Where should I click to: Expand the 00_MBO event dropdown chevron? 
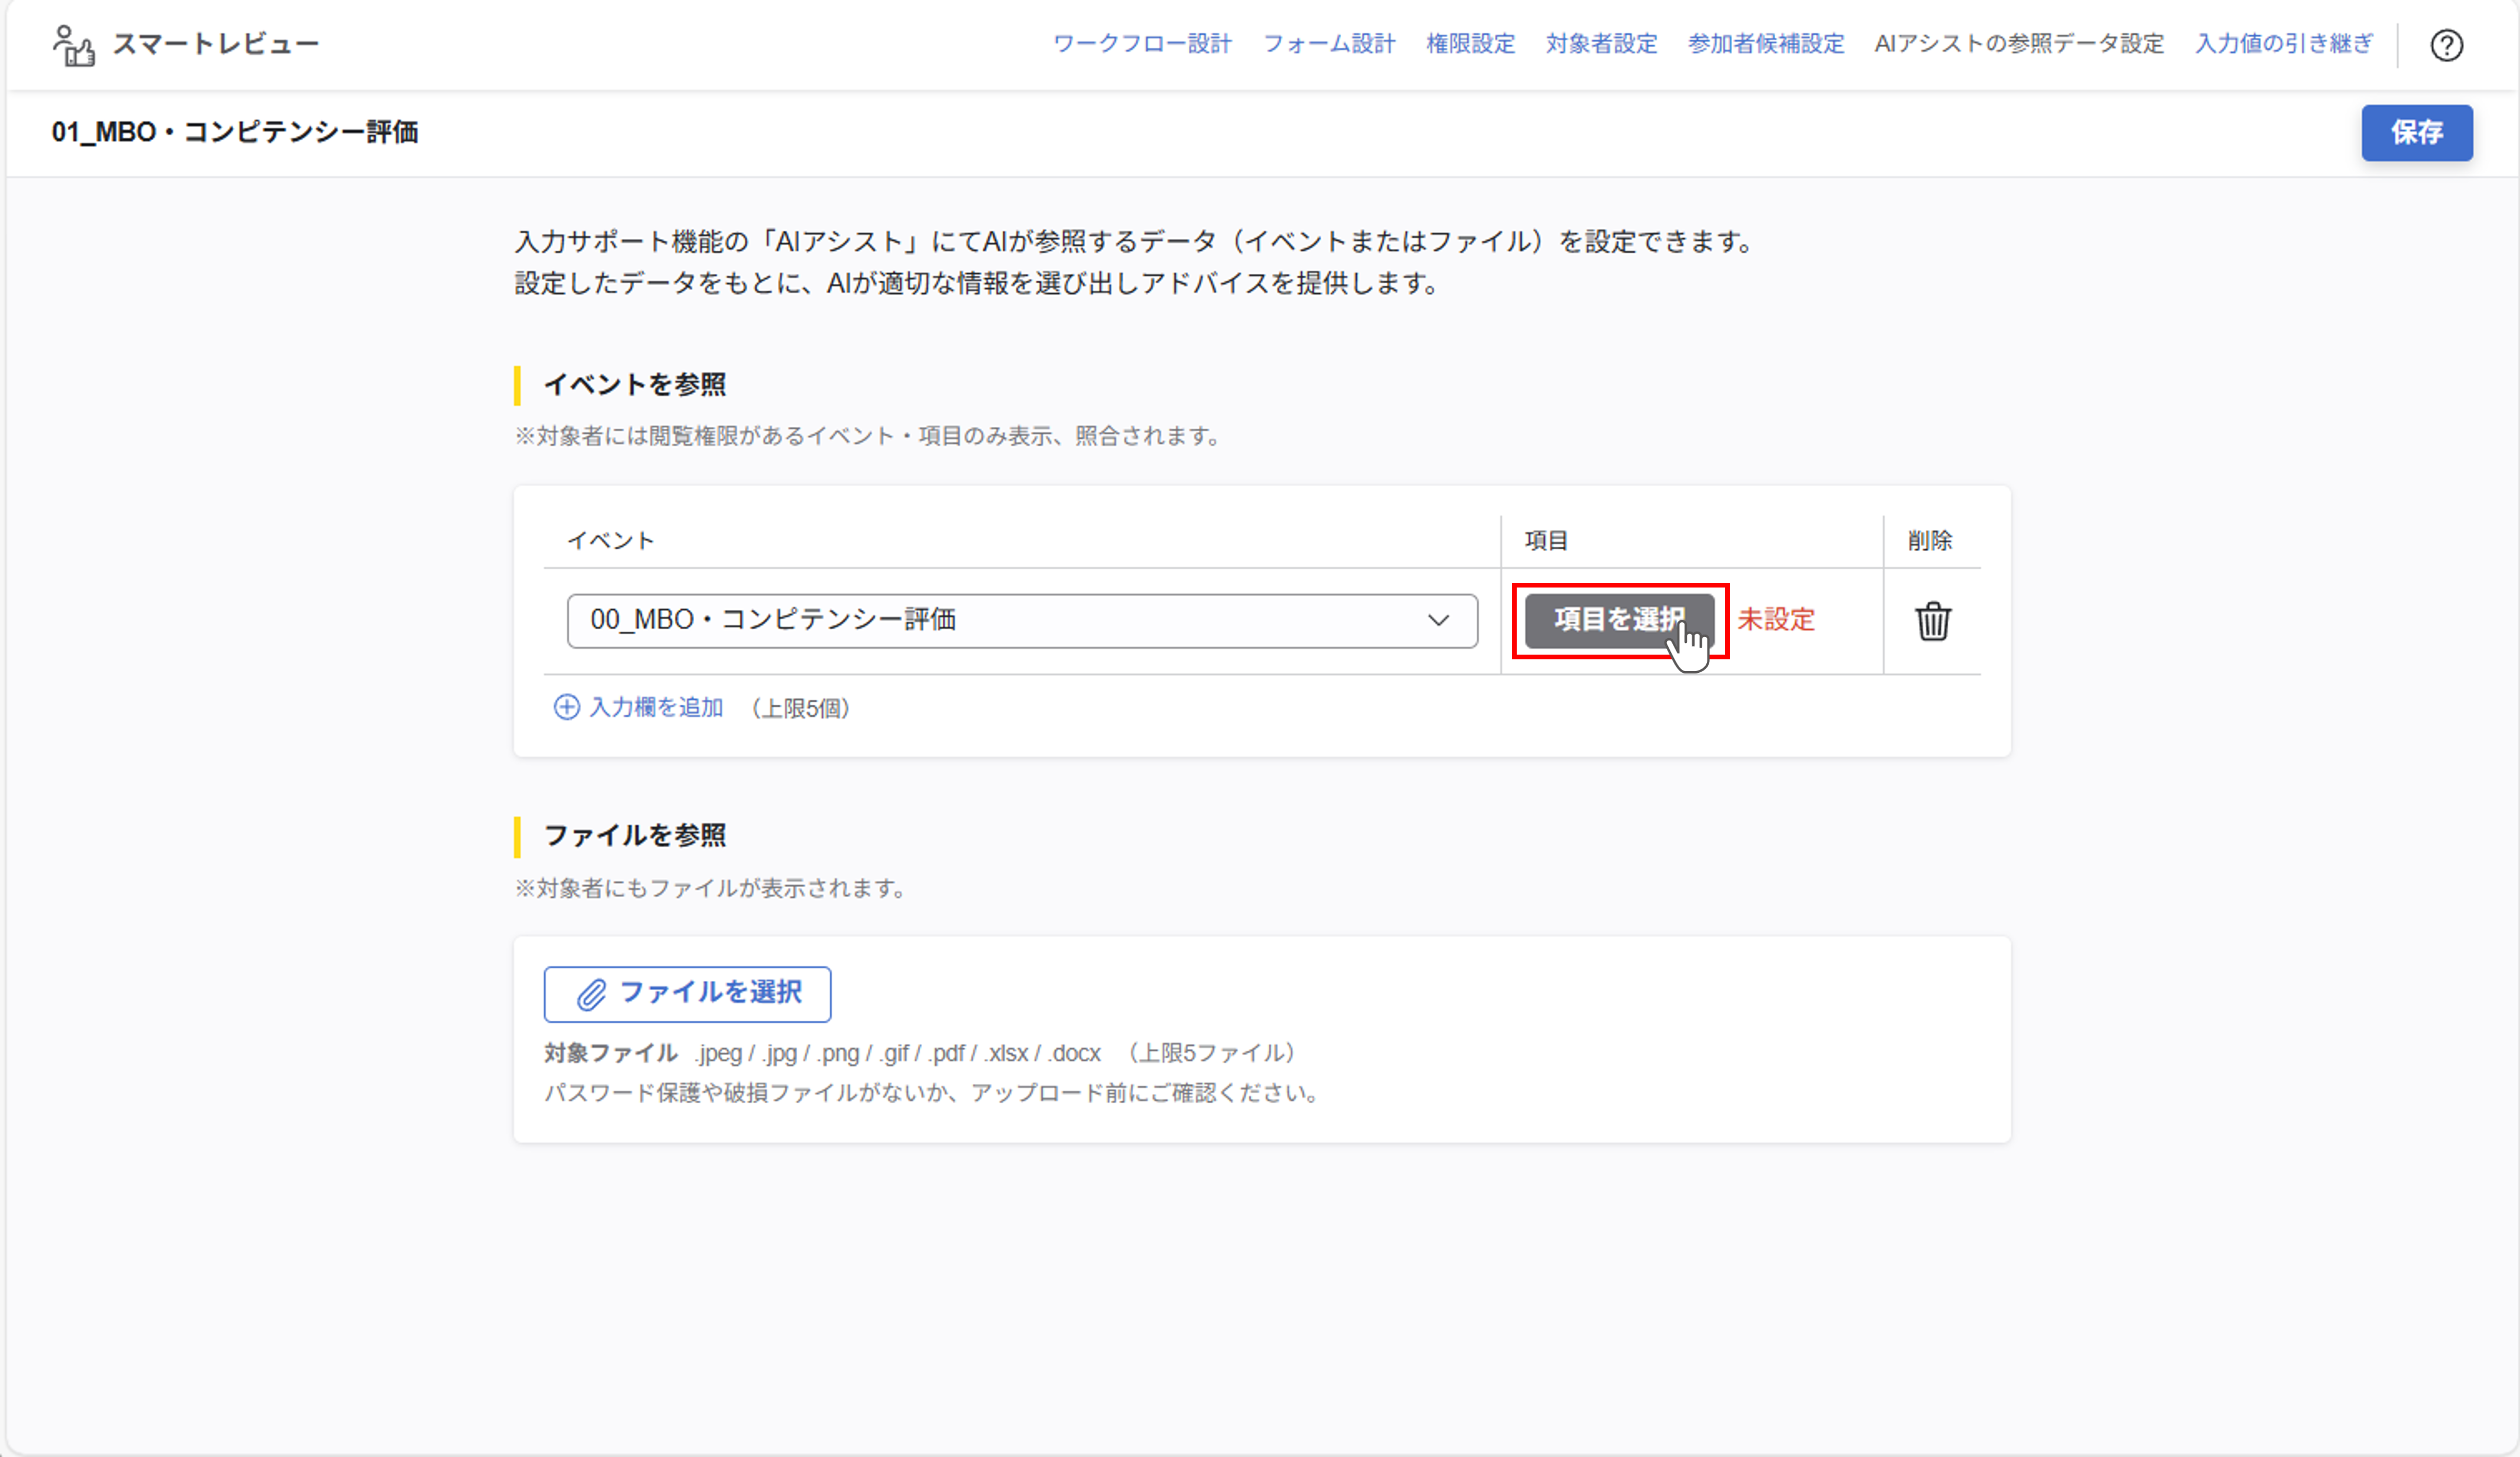click(1438, 620)
